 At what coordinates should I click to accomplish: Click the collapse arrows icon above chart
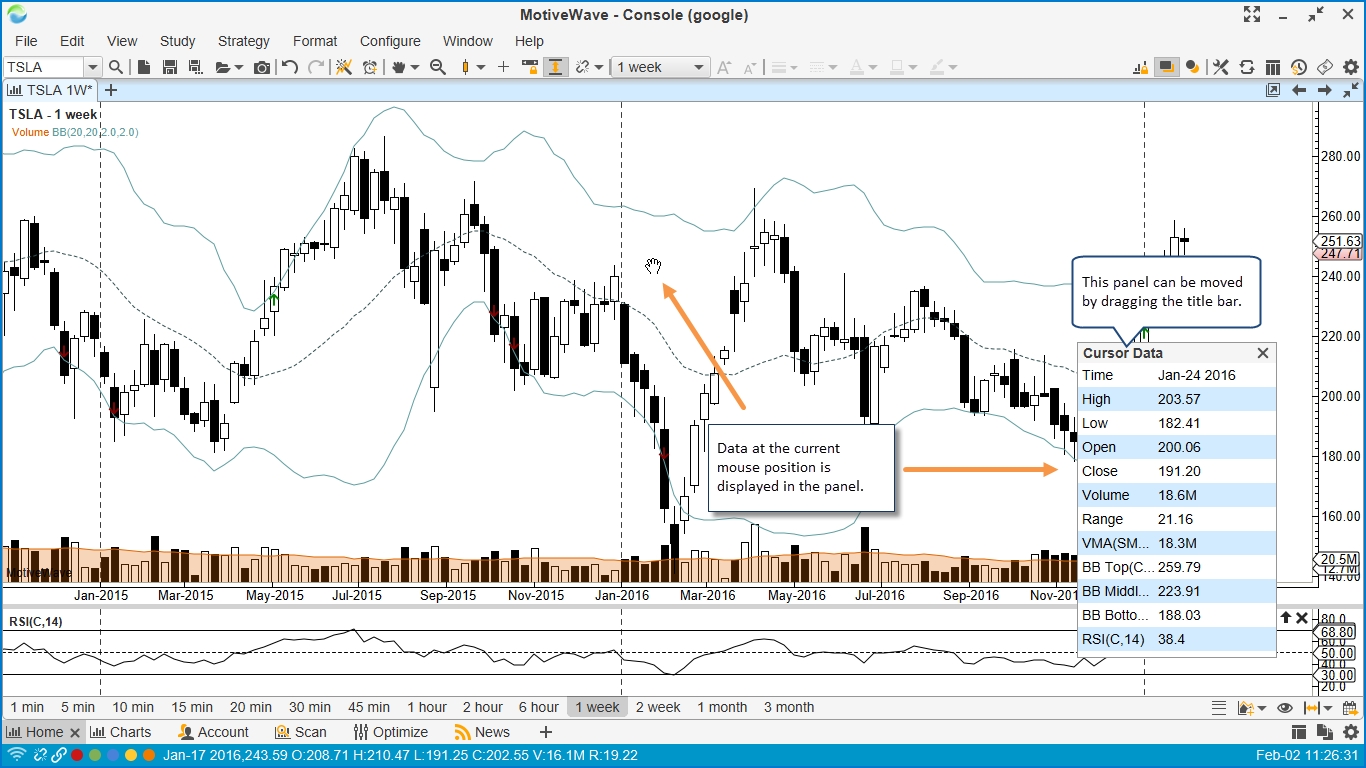click(x=1351, y=90)
